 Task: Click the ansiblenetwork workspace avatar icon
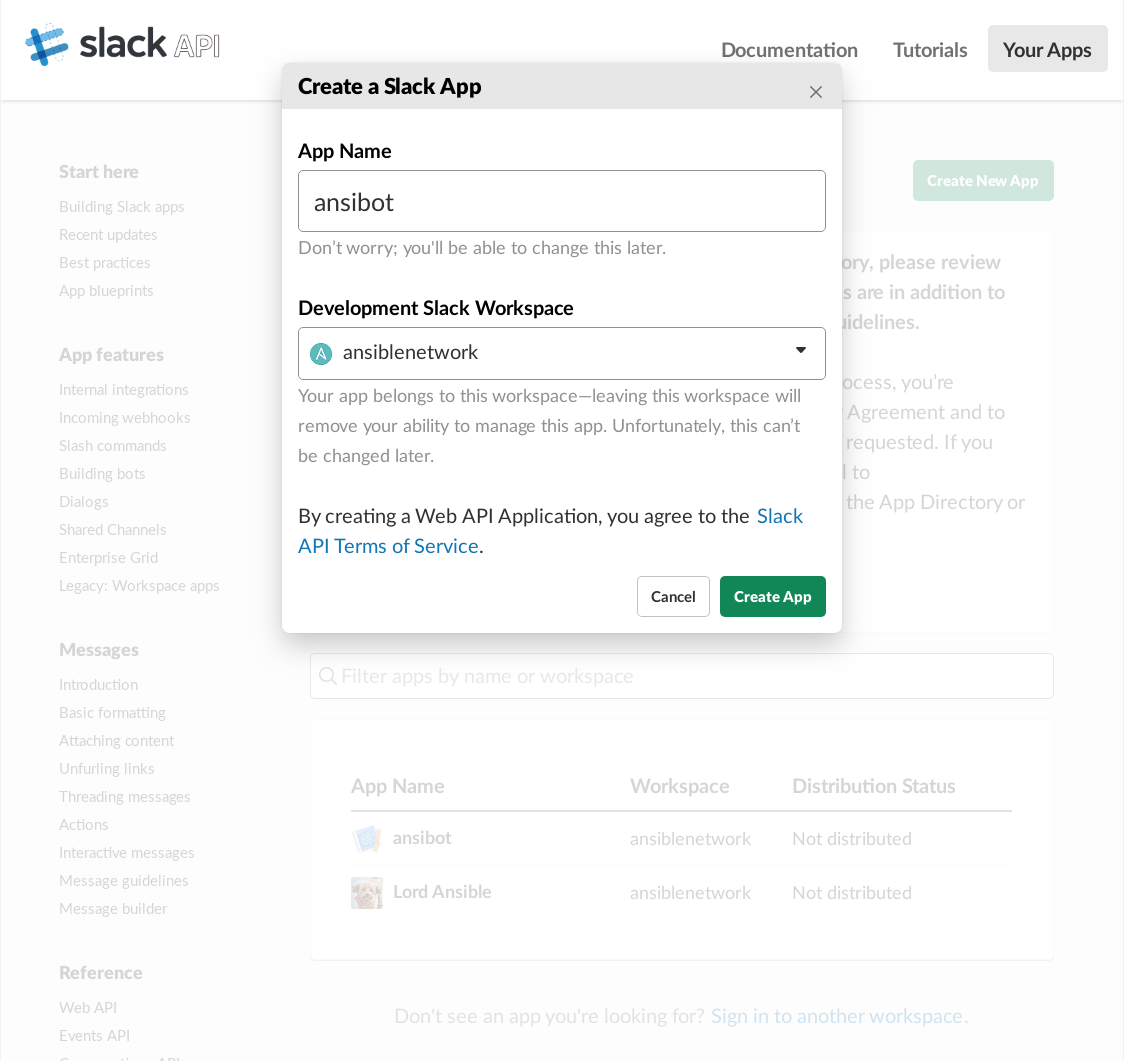[x=321, y=354]
